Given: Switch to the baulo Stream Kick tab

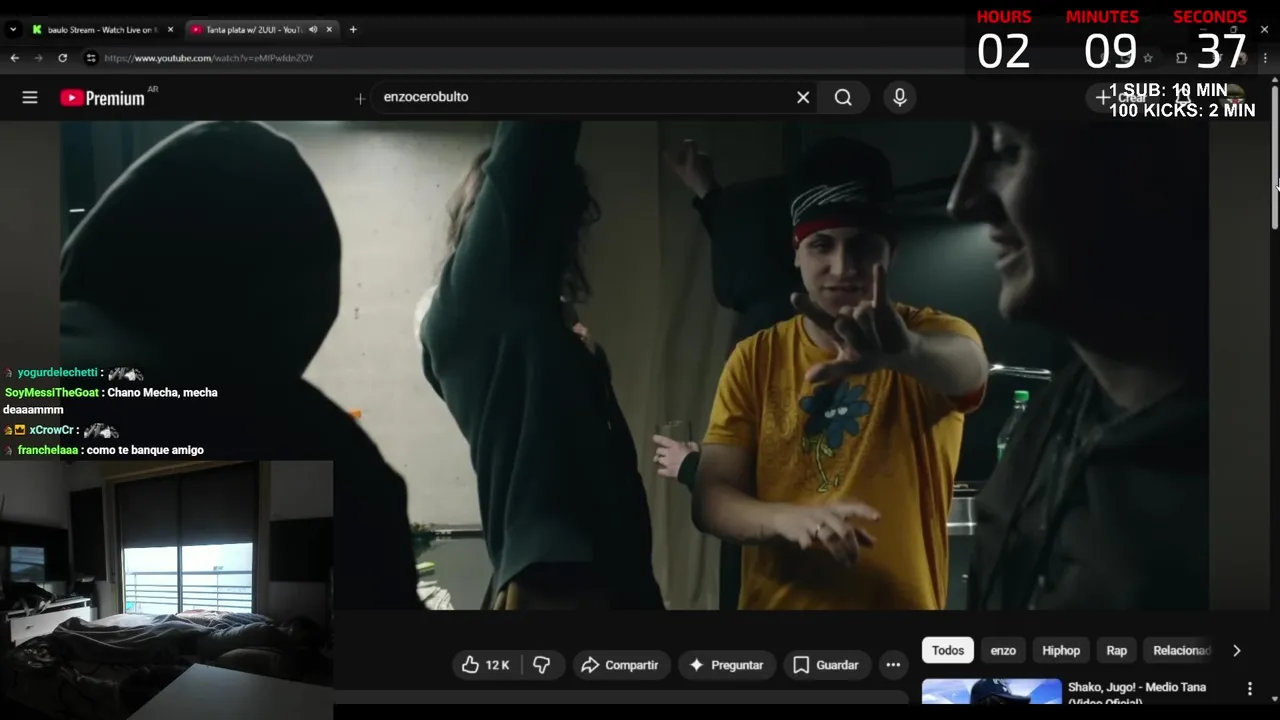Looking at the screenshot, I should coord(102,29).
